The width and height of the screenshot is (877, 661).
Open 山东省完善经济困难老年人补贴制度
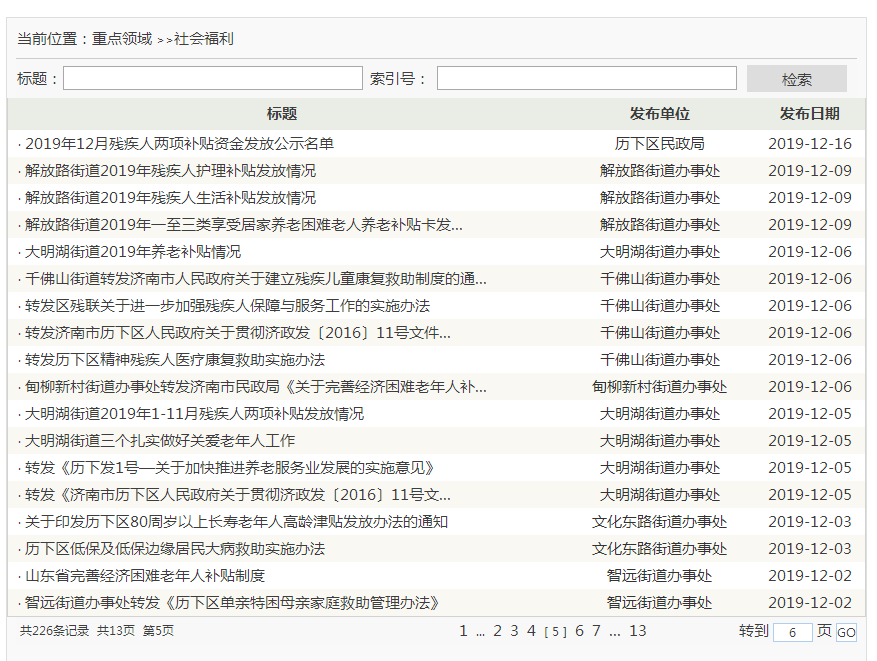point(144,575)
